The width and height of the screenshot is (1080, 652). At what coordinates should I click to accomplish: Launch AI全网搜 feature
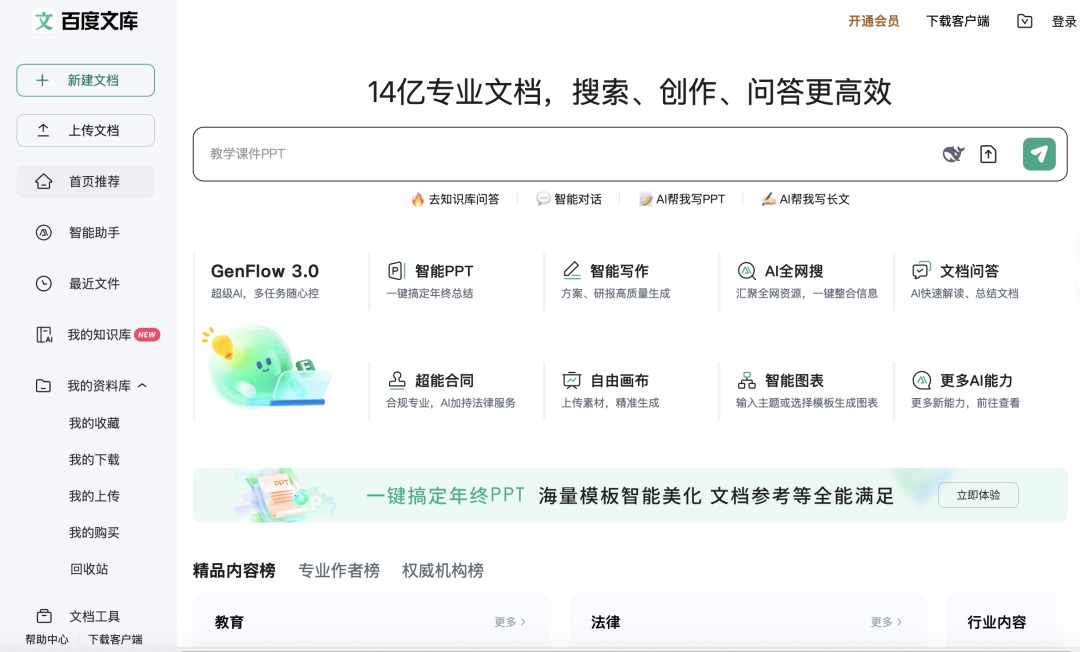click(x=793, y=271)
